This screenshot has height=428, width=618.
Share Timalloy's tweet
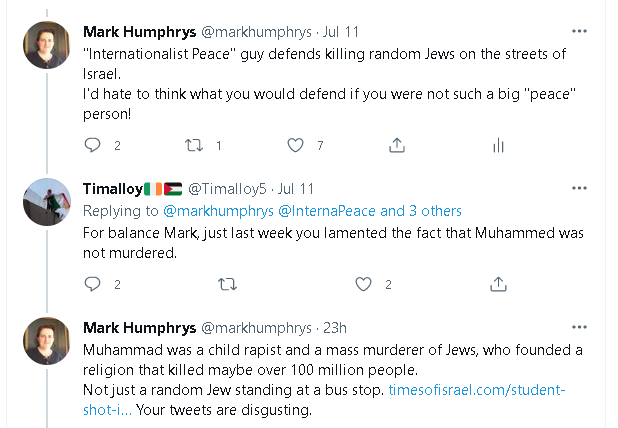point(498,284)
